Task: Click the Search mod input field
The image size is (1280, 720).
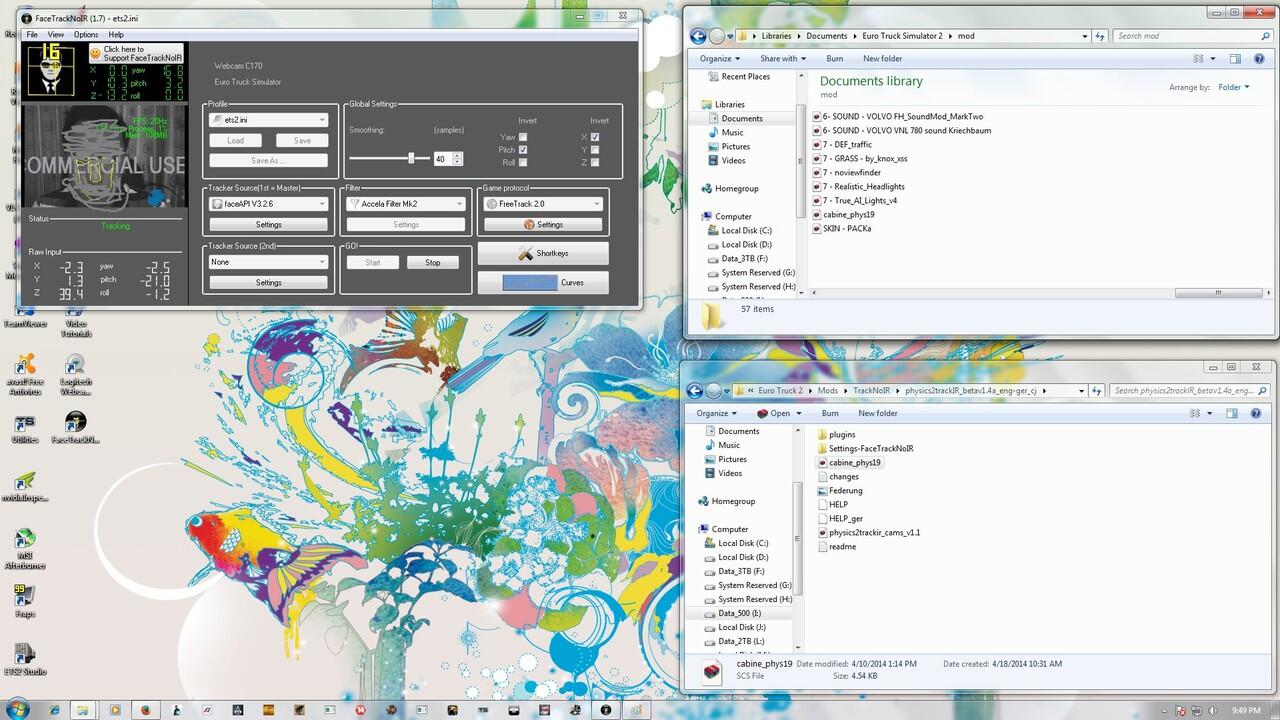Action: (1185, 35)
